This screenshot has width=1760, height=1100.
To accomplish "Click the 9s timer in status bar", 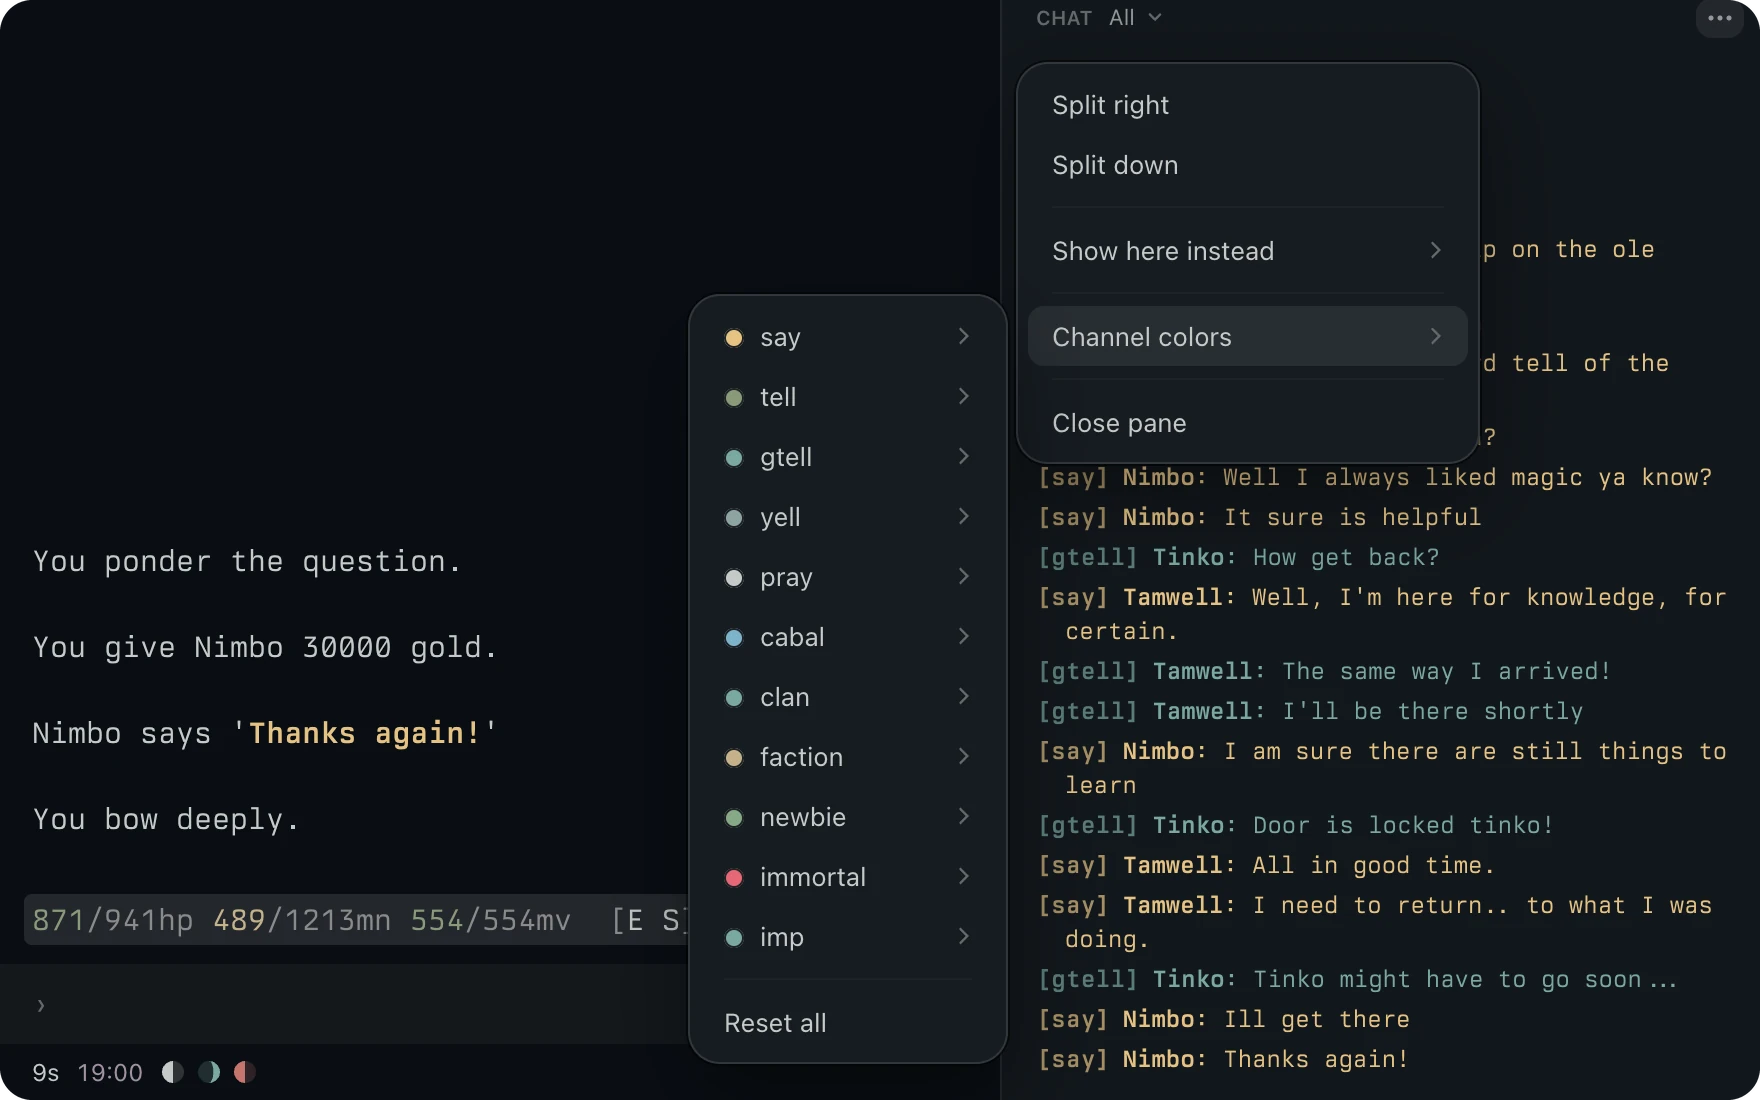I will tap(46, 1073).
